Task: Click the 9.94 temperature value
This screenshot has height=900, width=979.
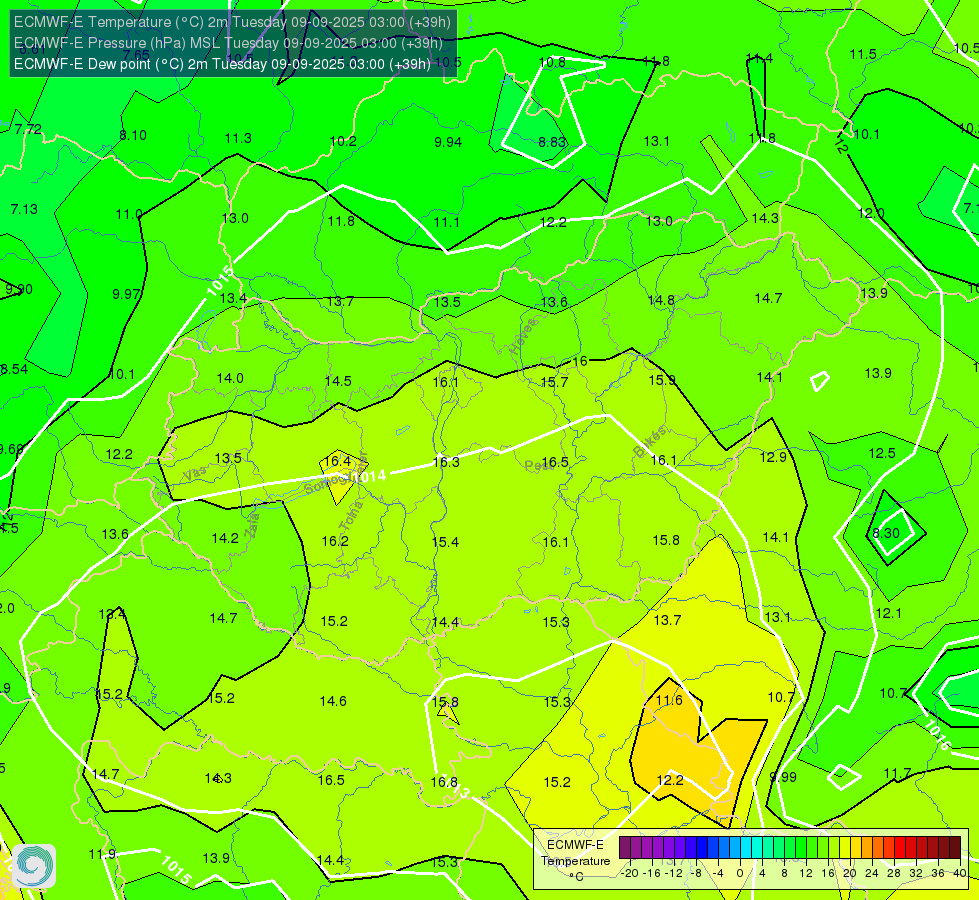Action: pyautogui.click(x=448, y=142)
